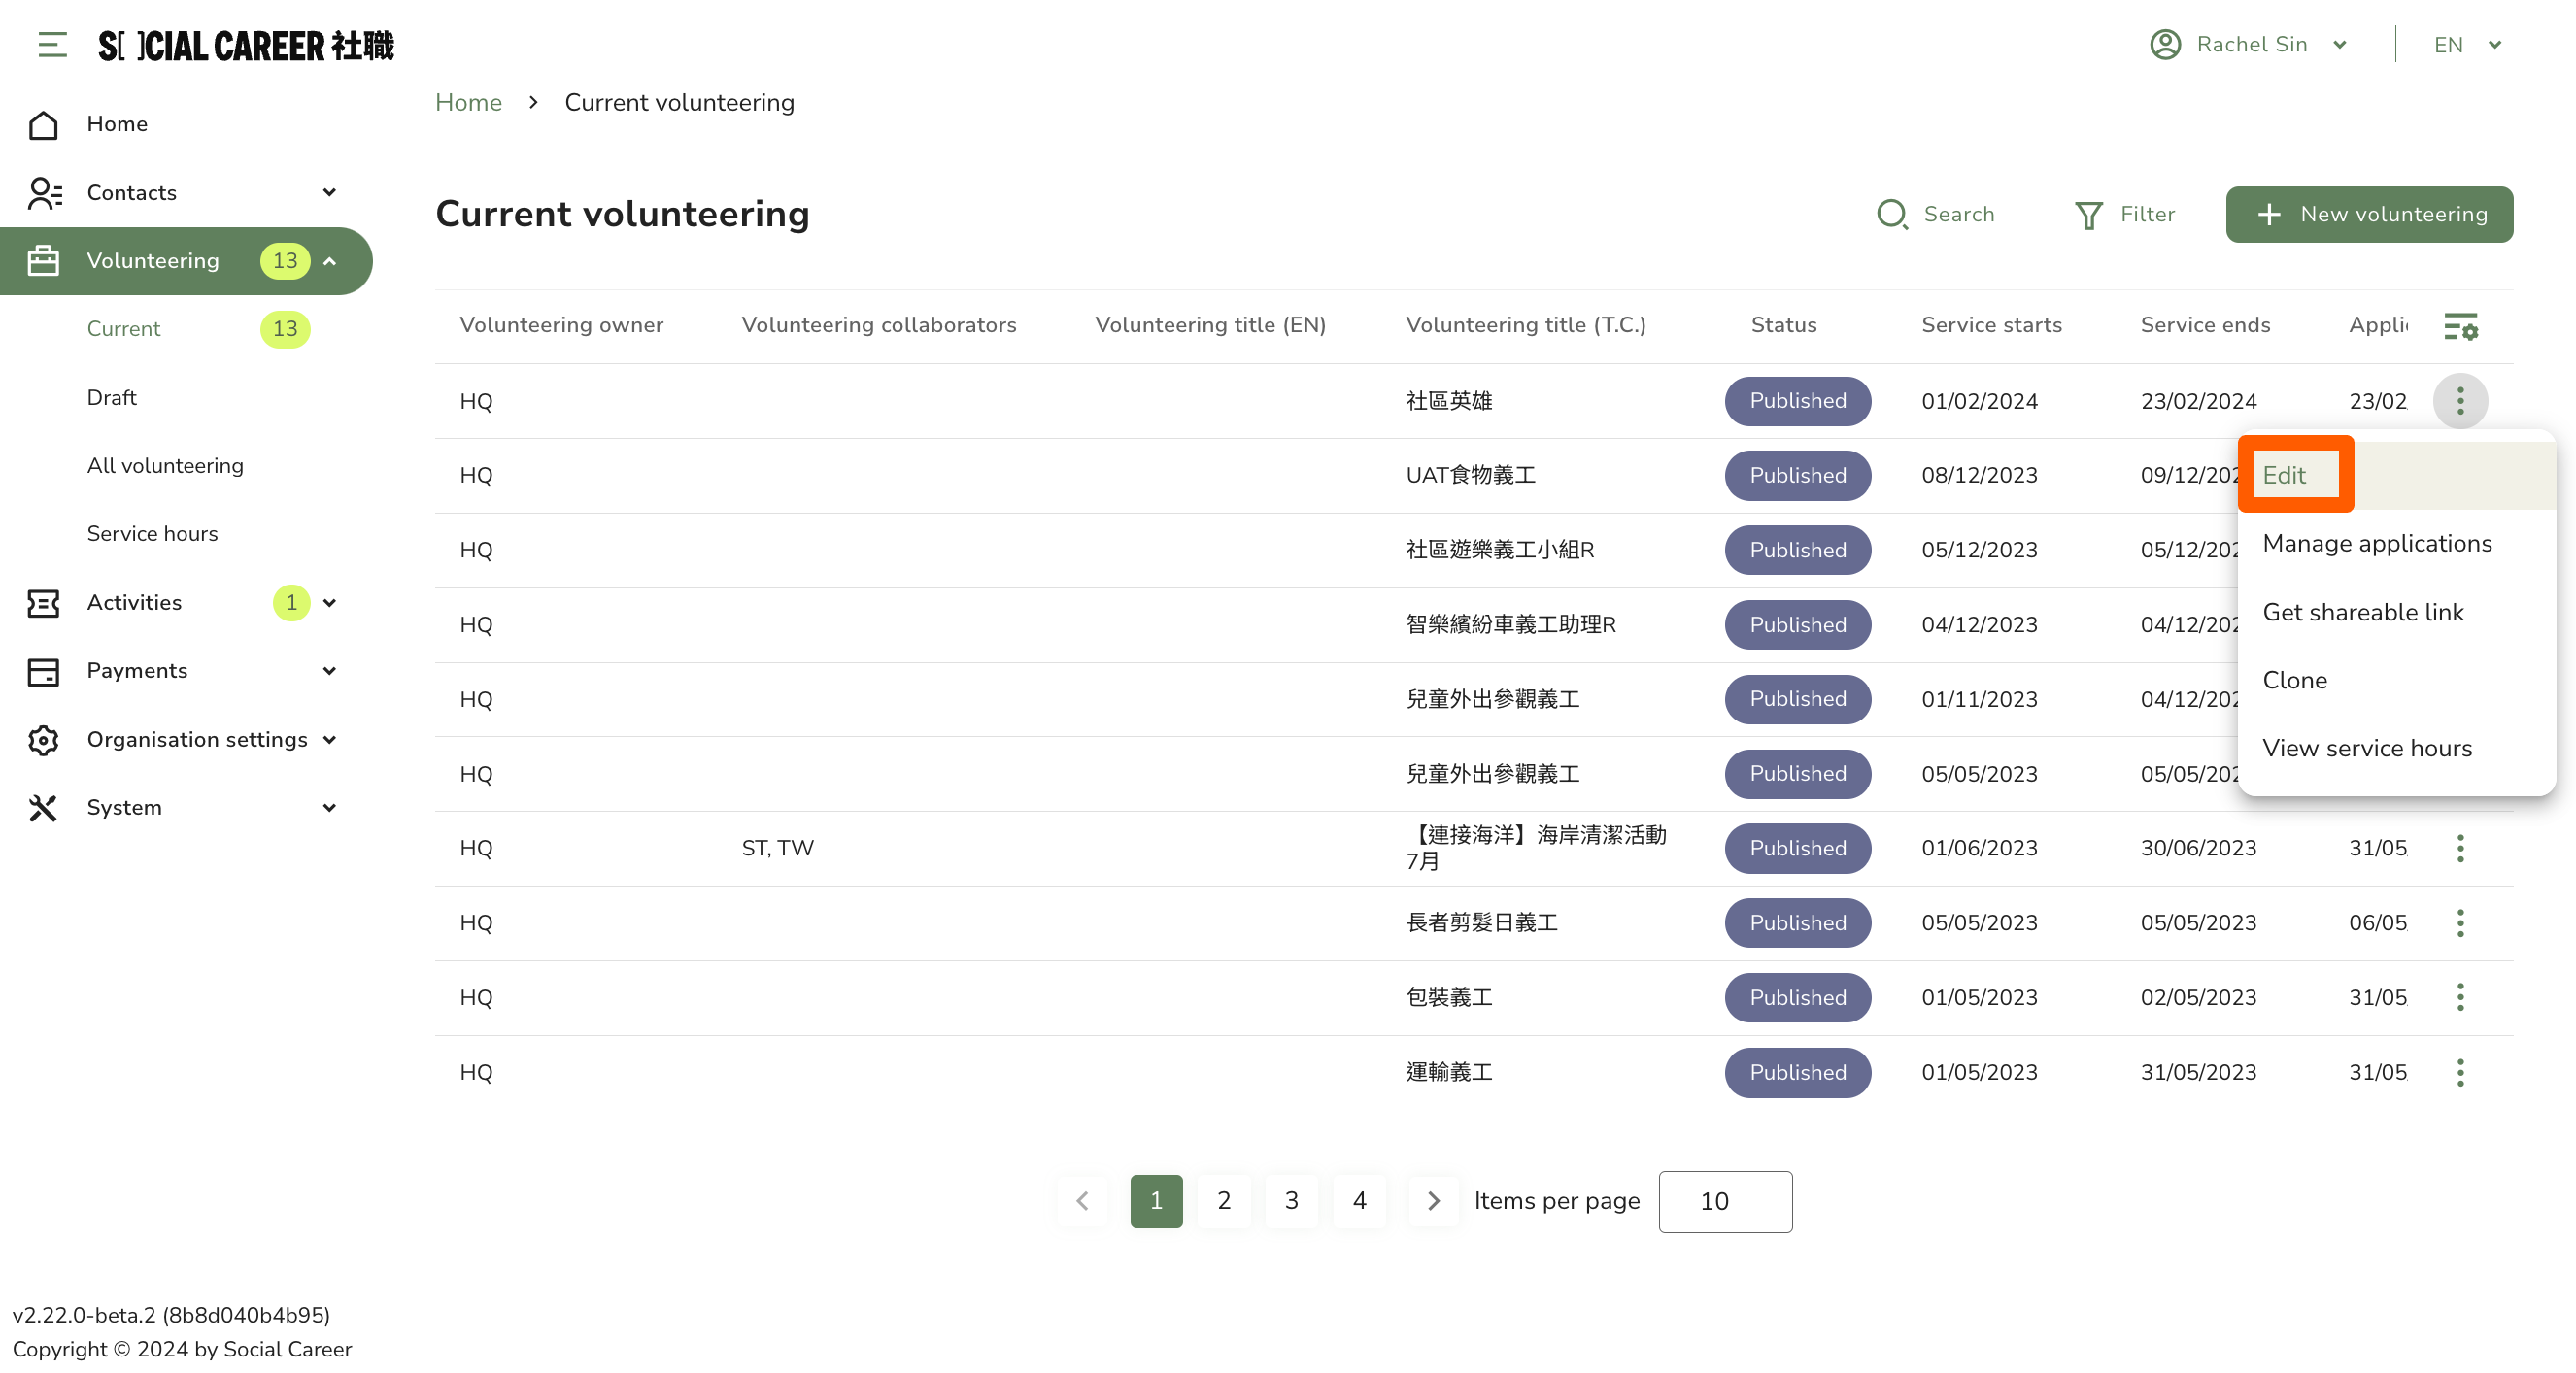The width and height of the screenshot is (2576, 1373).
Task: Open three-dot menu for 長者剪髮日義工 row
Action: (2460, 923)
